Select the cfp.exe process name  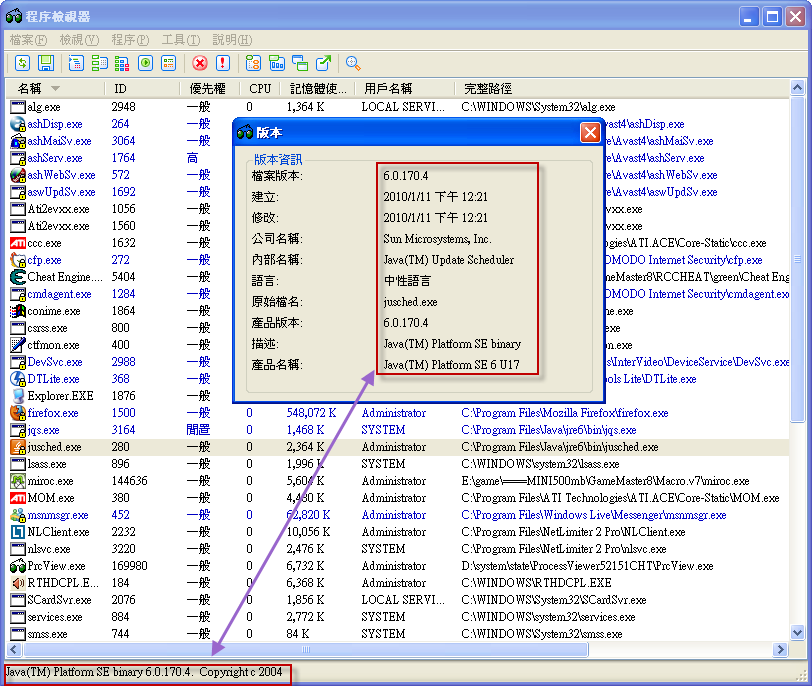(45, 260)
